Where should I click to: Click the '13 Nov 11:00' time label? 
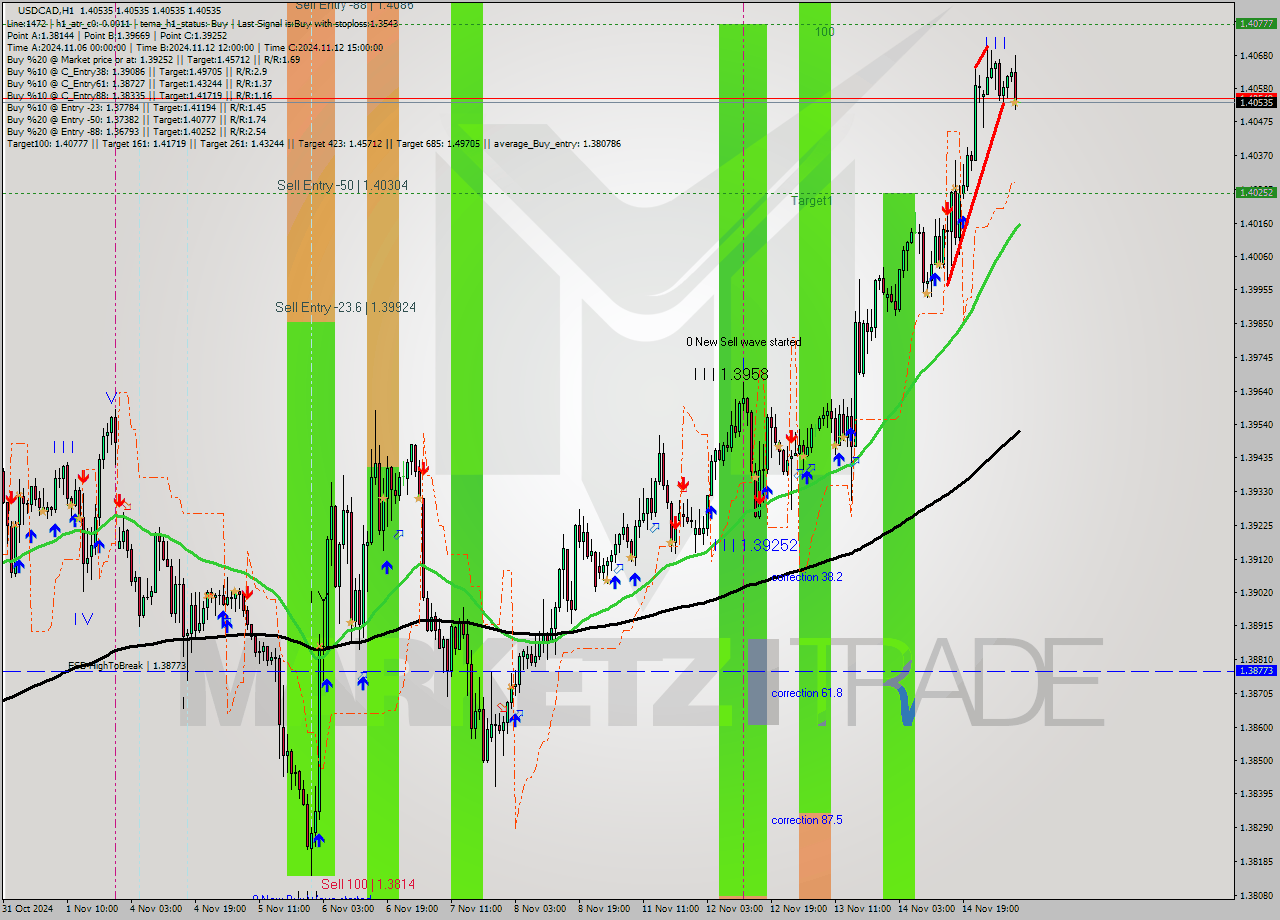click(862, 909)
